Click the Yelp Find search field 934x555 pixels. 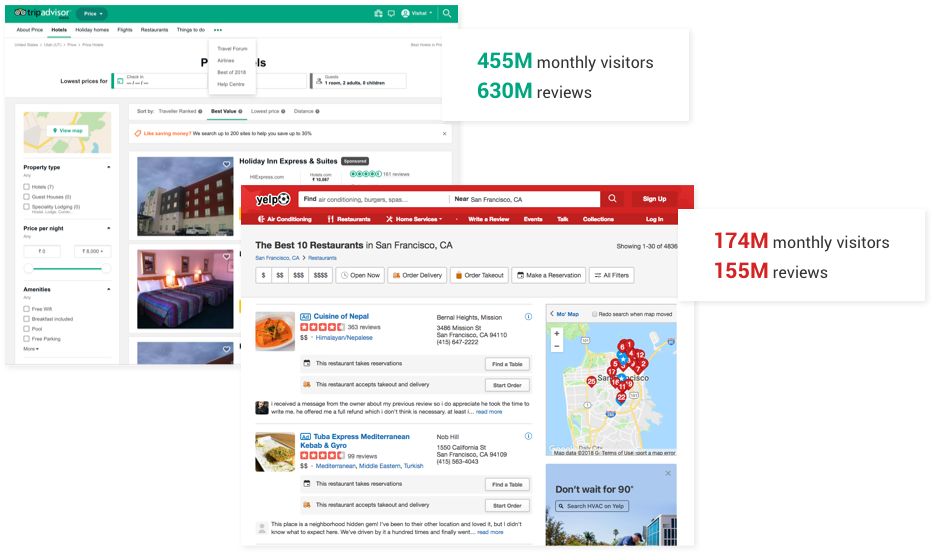point(373,199)
